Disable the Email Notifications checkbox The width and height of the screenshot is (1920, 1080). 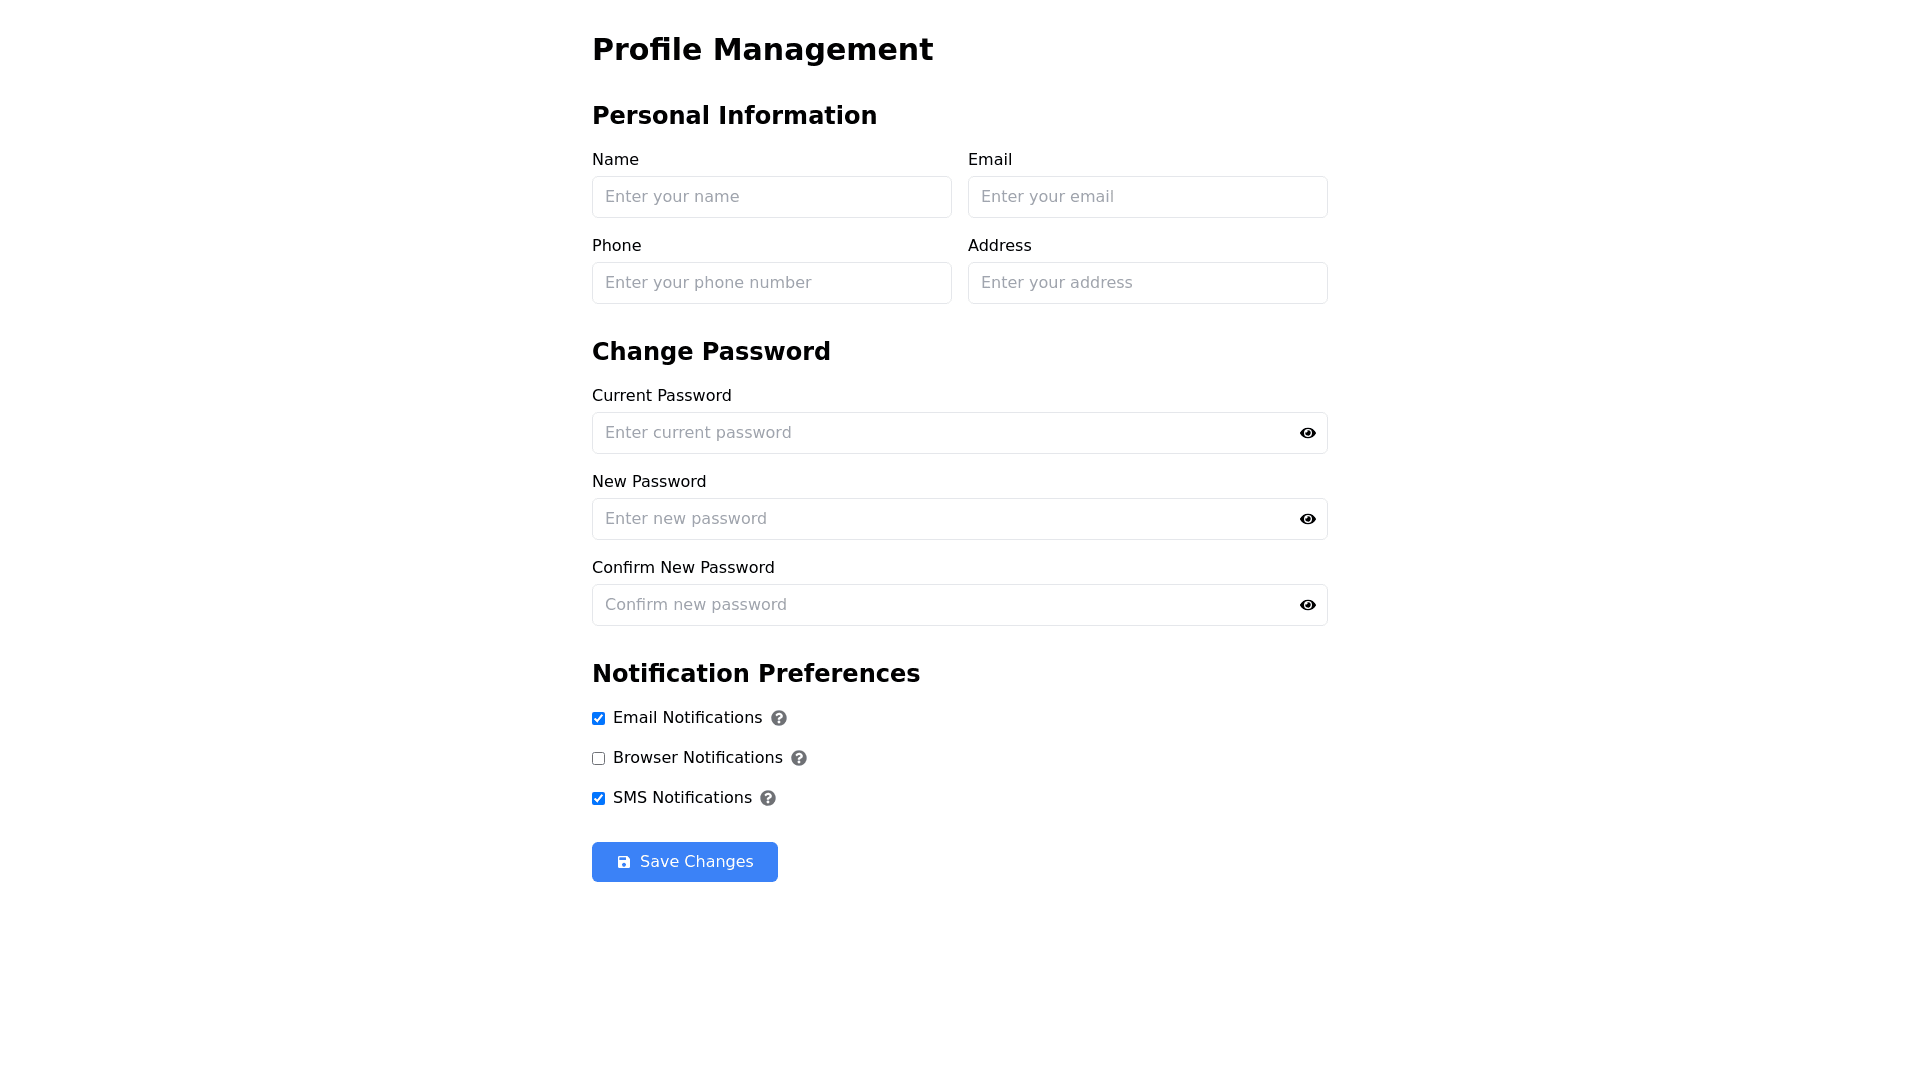click(x=599, y=719)
